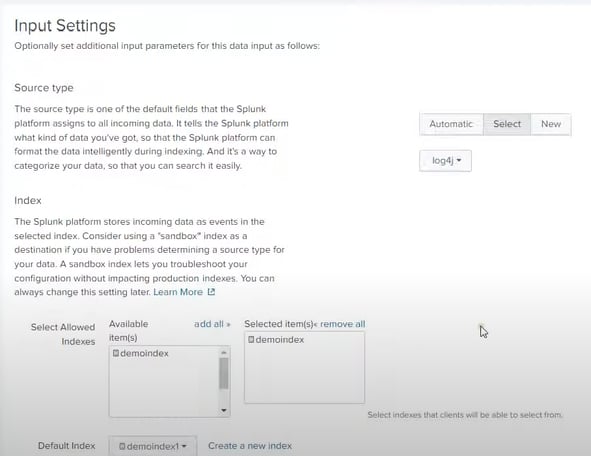
Task: Click empty area inside the Selected items box
Action: [x=304, y=377]
